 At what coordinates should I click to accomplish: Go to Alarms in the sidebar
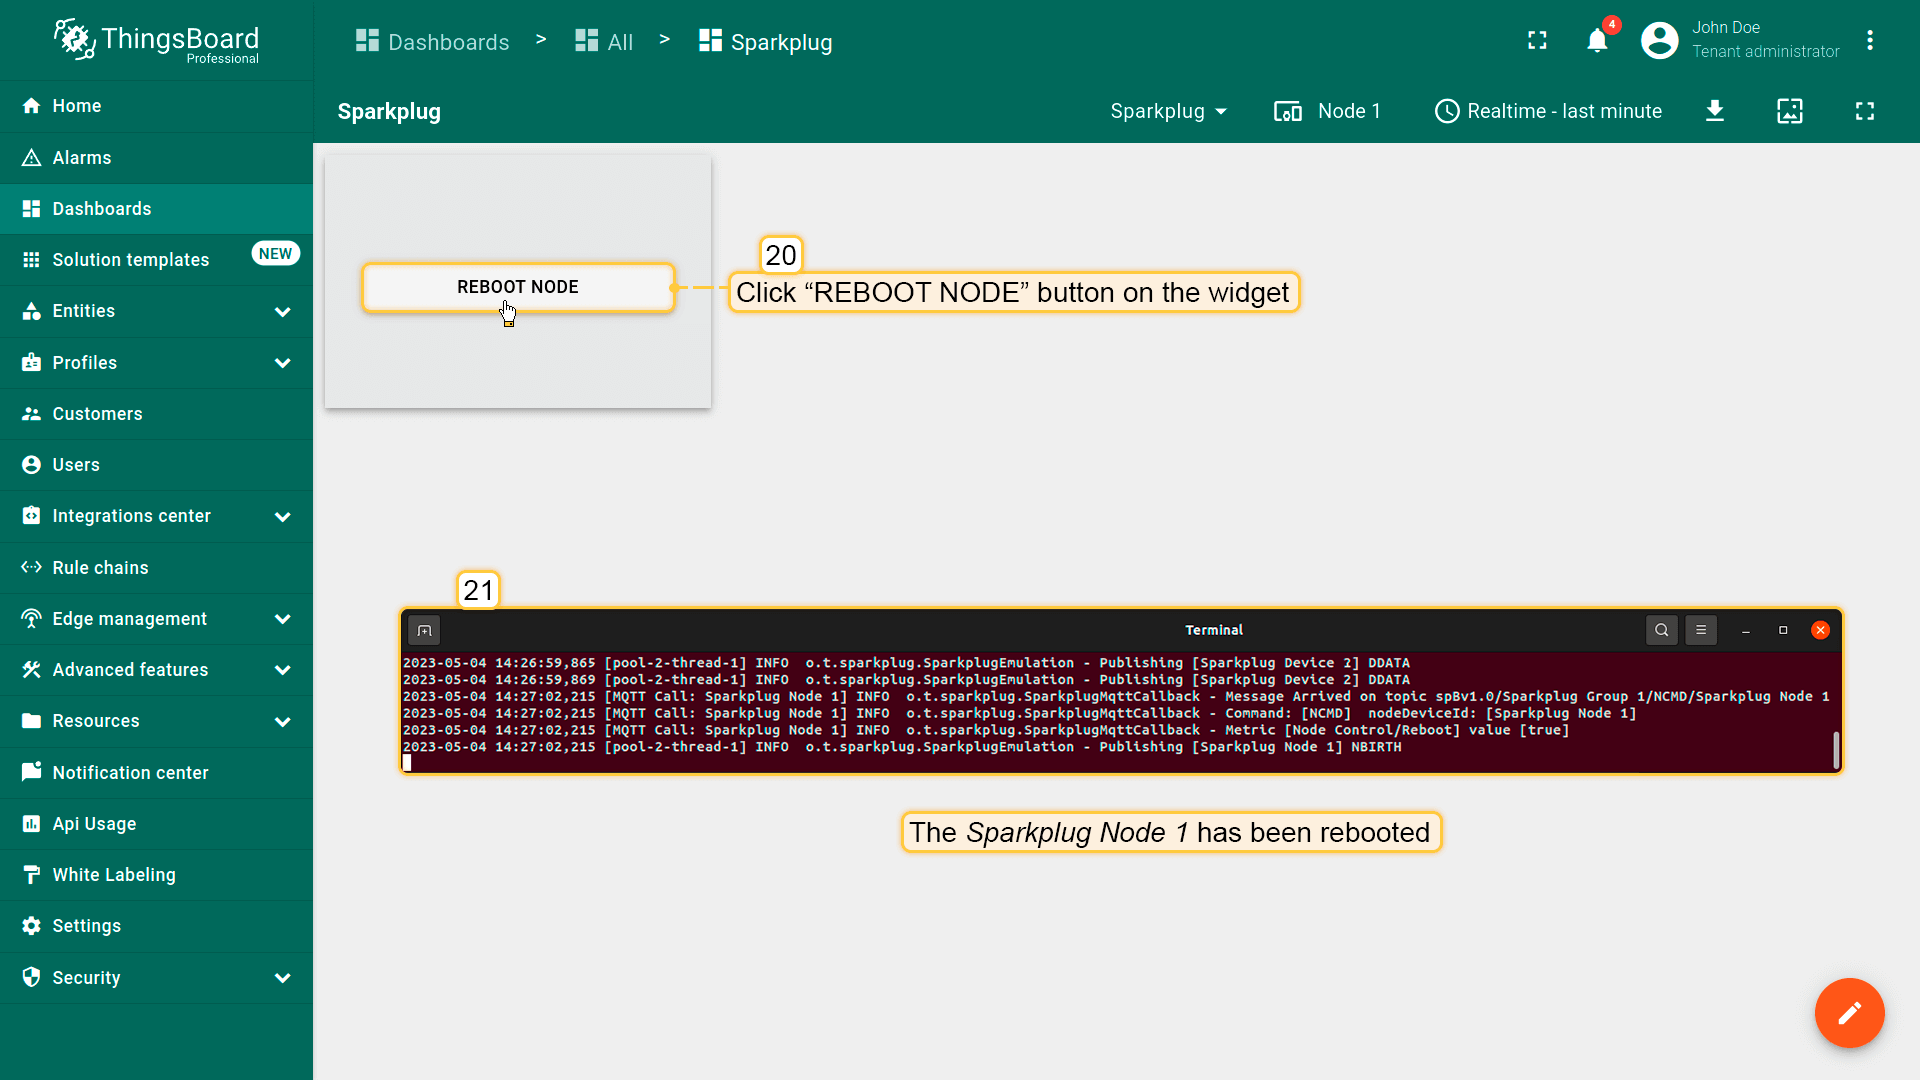[x=82, y=158]
